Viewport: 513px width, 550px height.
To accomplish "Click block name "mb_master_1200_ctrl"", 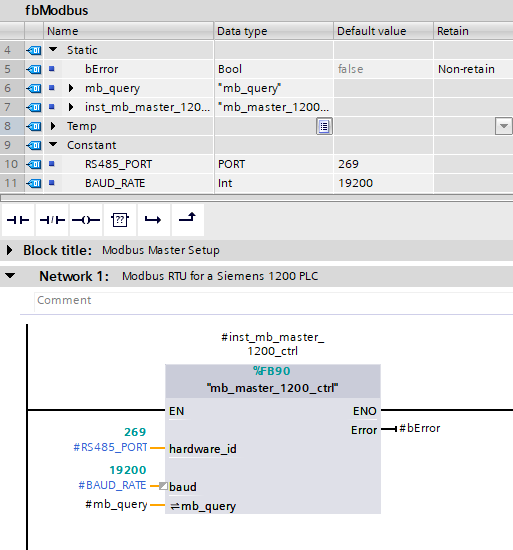I will pos(272,388).
